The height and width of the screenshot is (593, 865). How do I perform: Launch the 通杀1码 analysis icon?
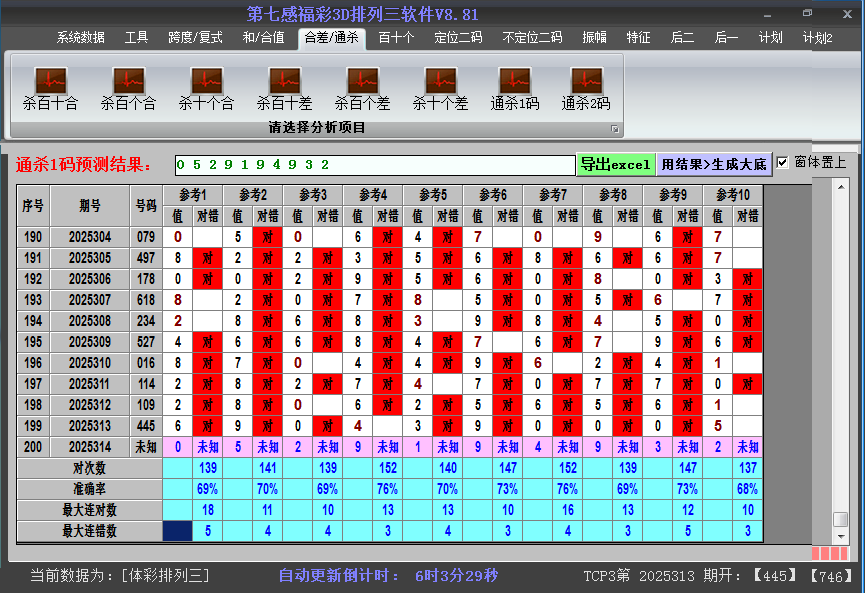coord(514,81)
